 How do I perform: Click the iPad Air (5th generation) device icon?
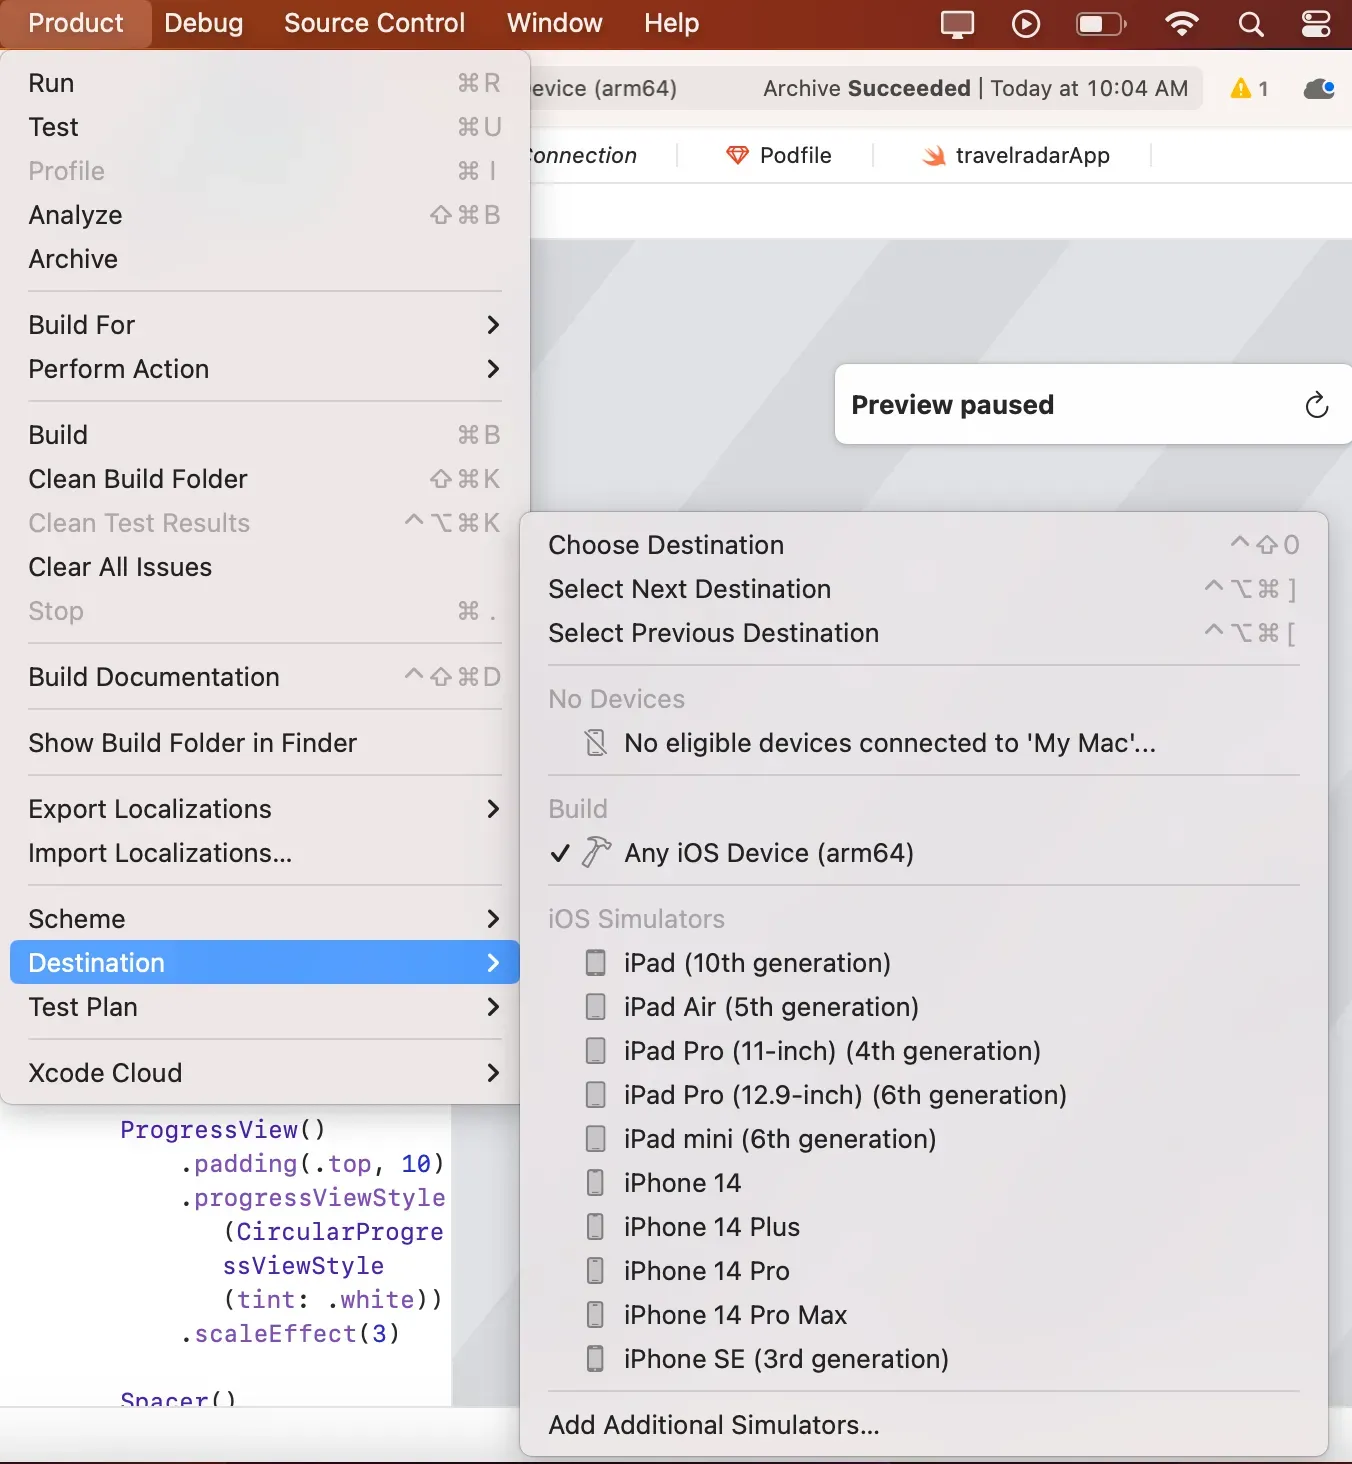point(595,1006)
